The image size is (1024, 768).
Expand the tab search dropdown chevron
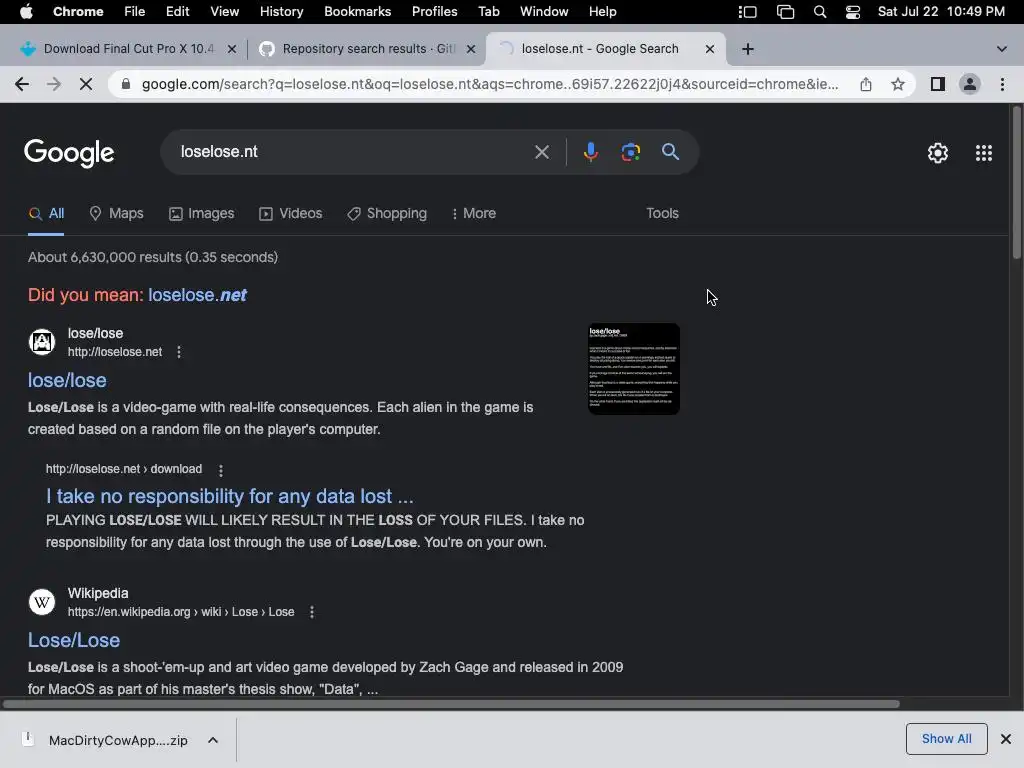(1002, 49)
